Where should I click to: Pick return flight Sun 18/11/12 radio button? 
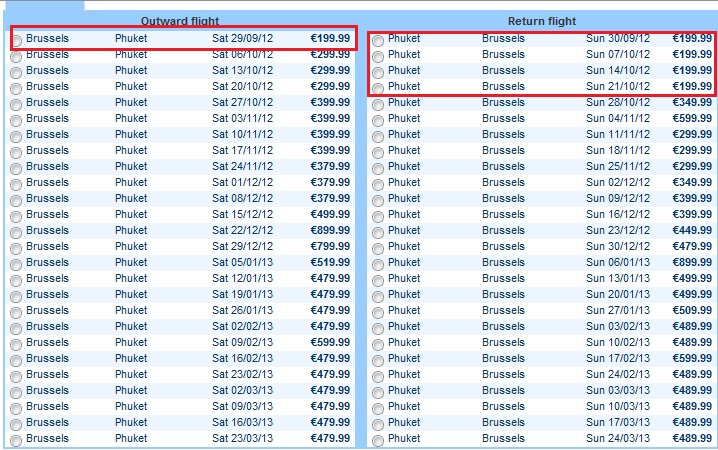point(378,153)
